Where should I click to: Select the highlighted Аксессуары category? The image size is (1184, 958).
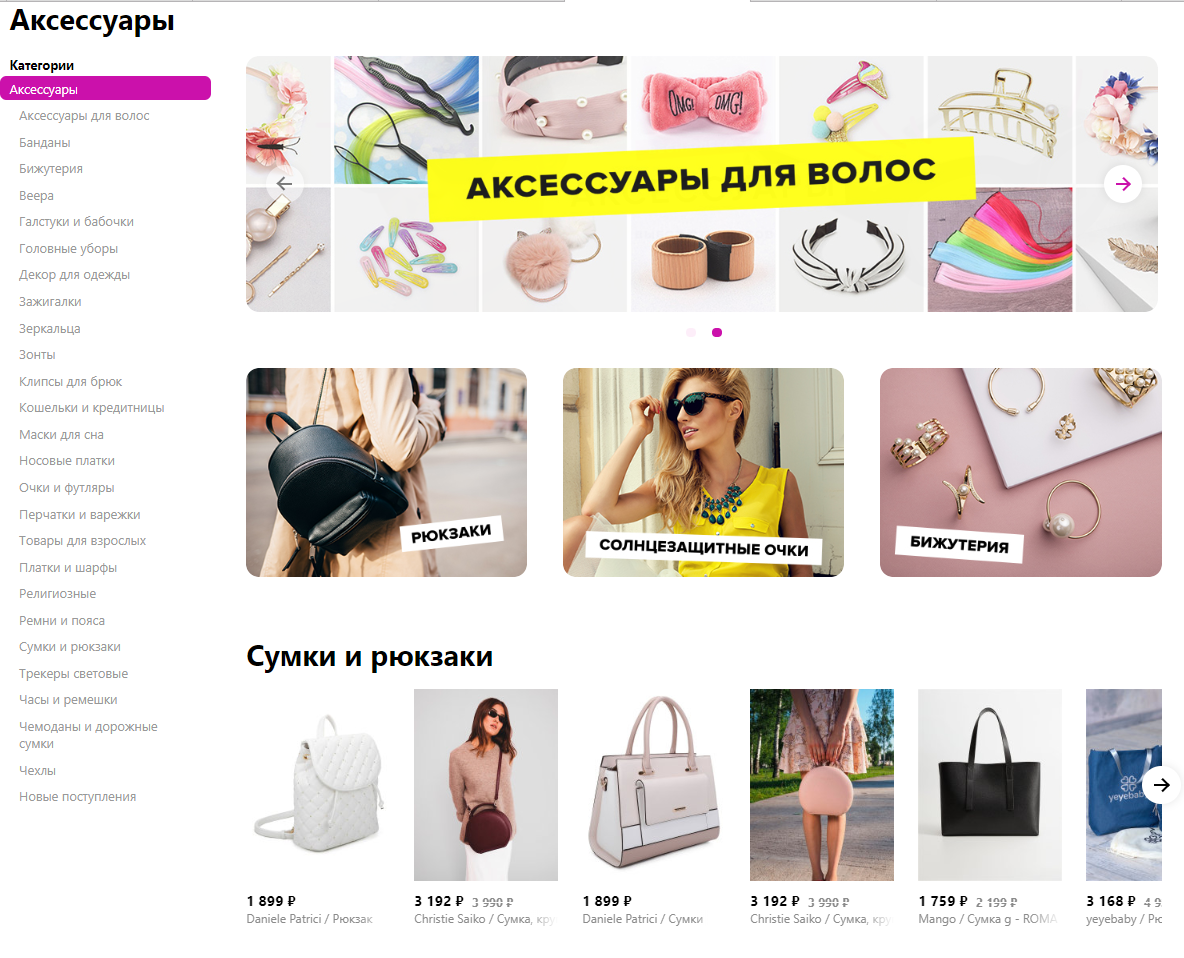point(106,89)
